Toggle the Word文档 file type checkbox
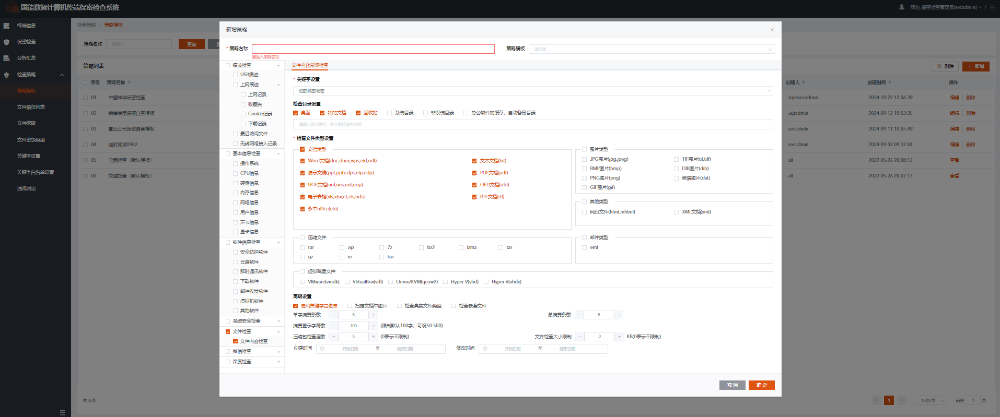This screenshot has width=1000, height=417. click(302, 160)
